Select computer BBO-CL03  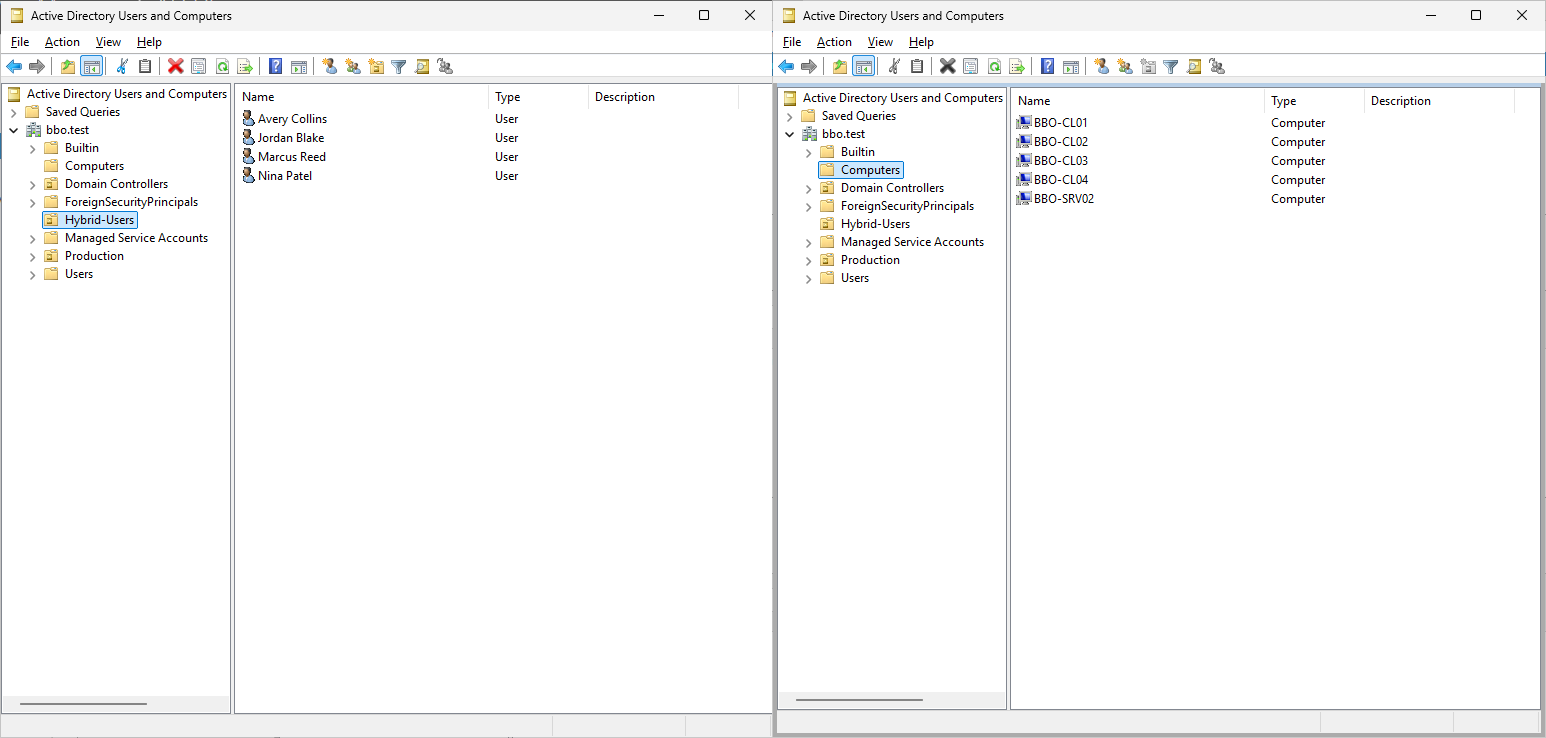click(x=1061, y=161)
